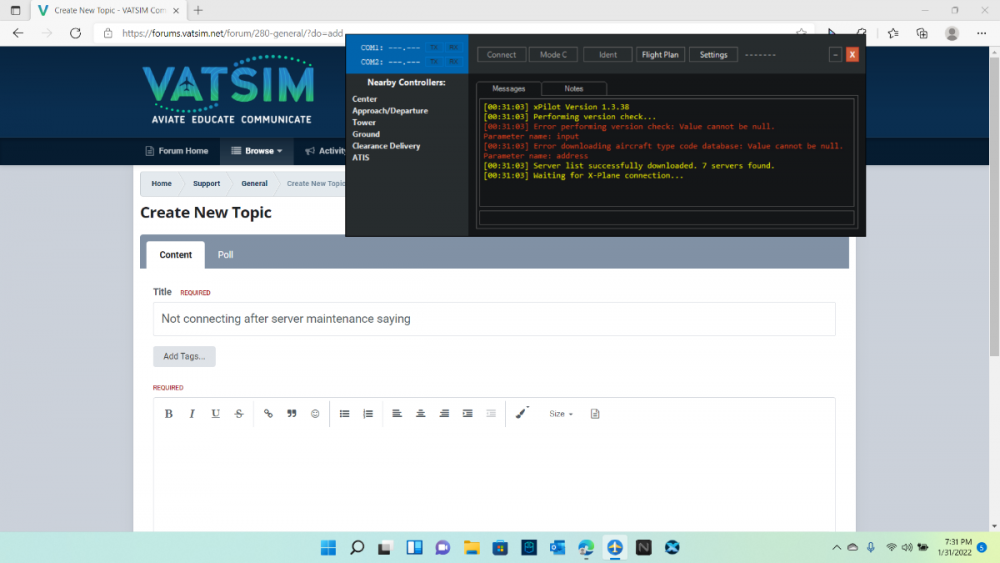Open browser settings ellipsis menu
Image resolution: width=1000 pixels, height=563 pixels.
click(x=981, y=33)
